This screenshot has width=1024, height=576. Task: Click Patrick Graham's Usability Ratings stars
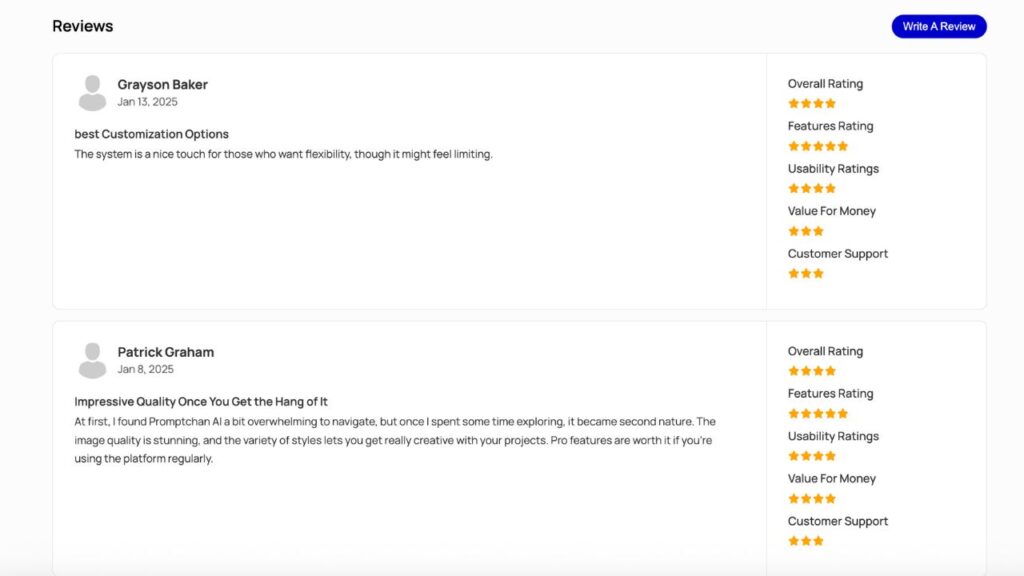tap(811, 456)
